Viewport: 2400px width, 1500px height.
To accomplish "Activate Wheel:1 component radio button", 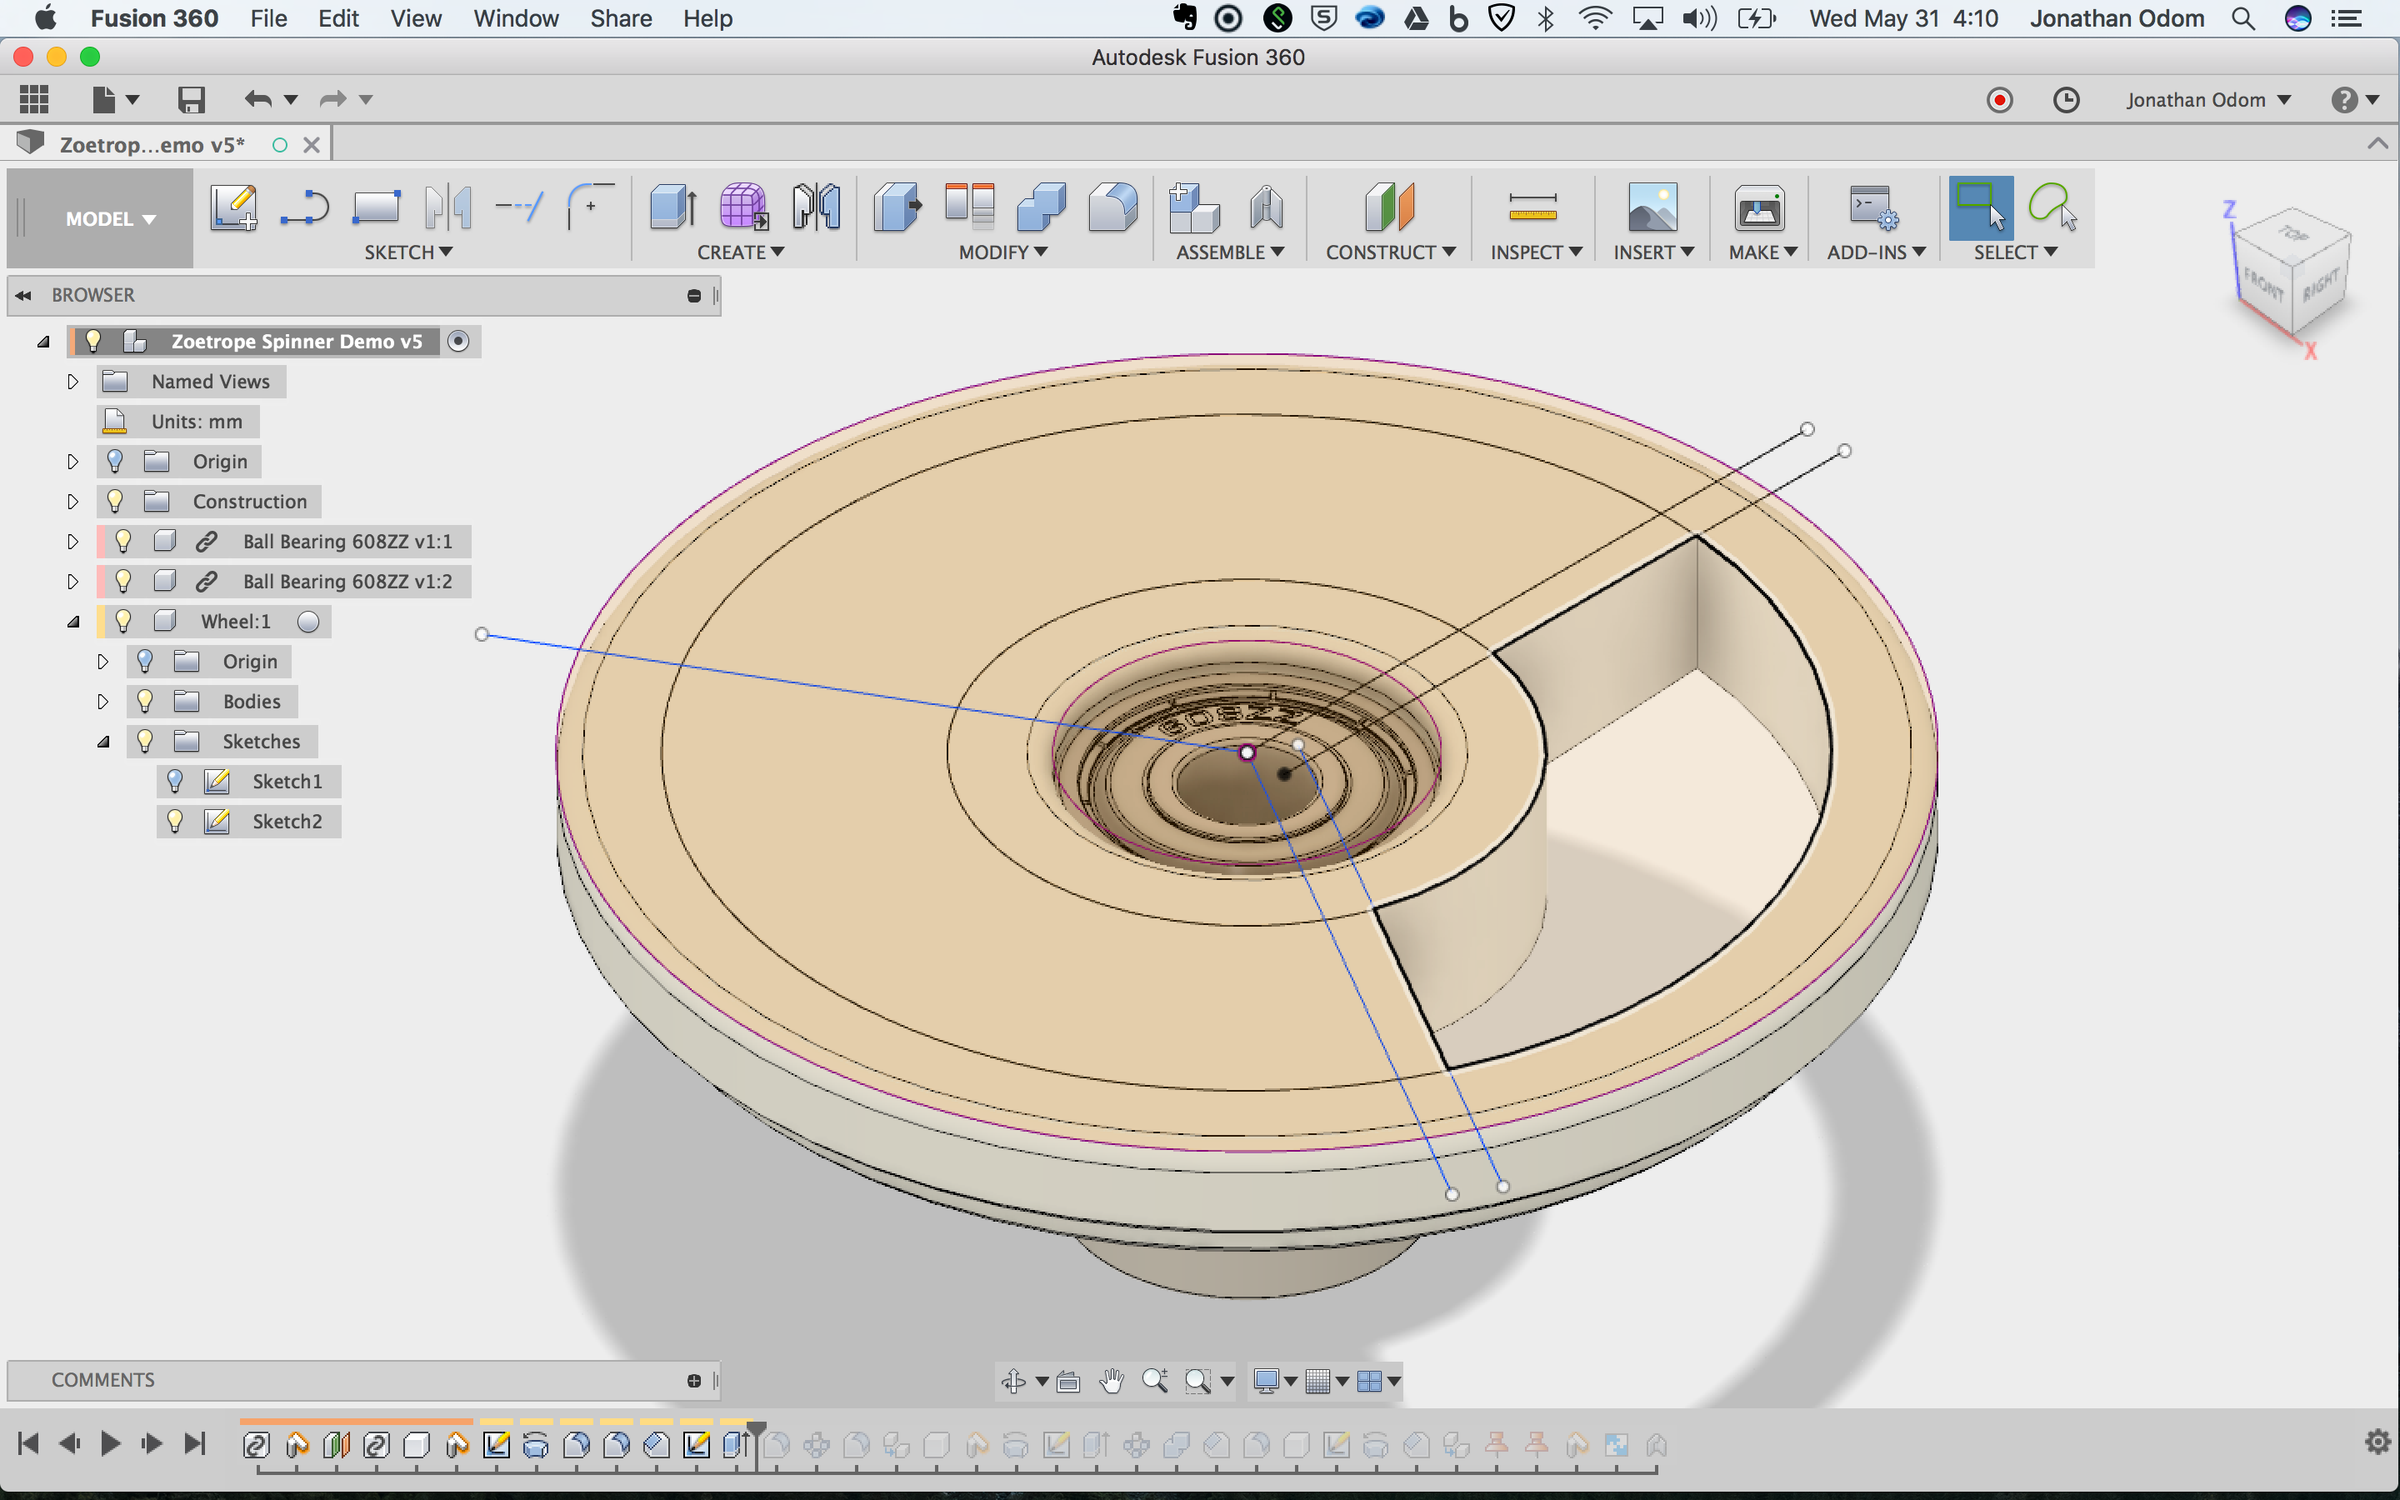I will pyautogui.click(x=309, y=622).
